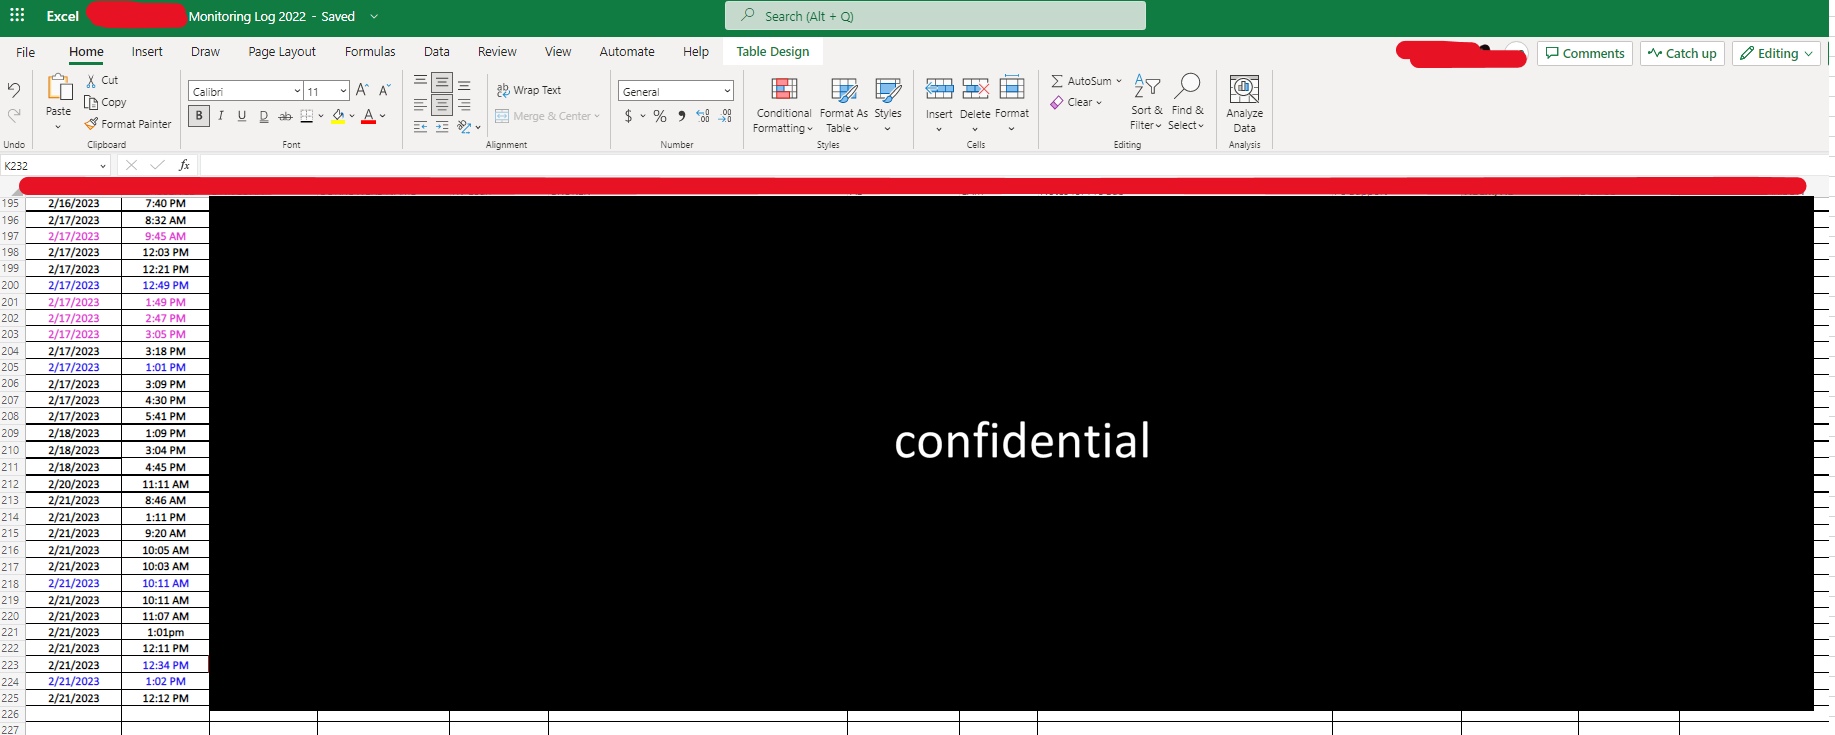Open Conditional Formatting
This screenshot has height=735, width=1835.
784,104
